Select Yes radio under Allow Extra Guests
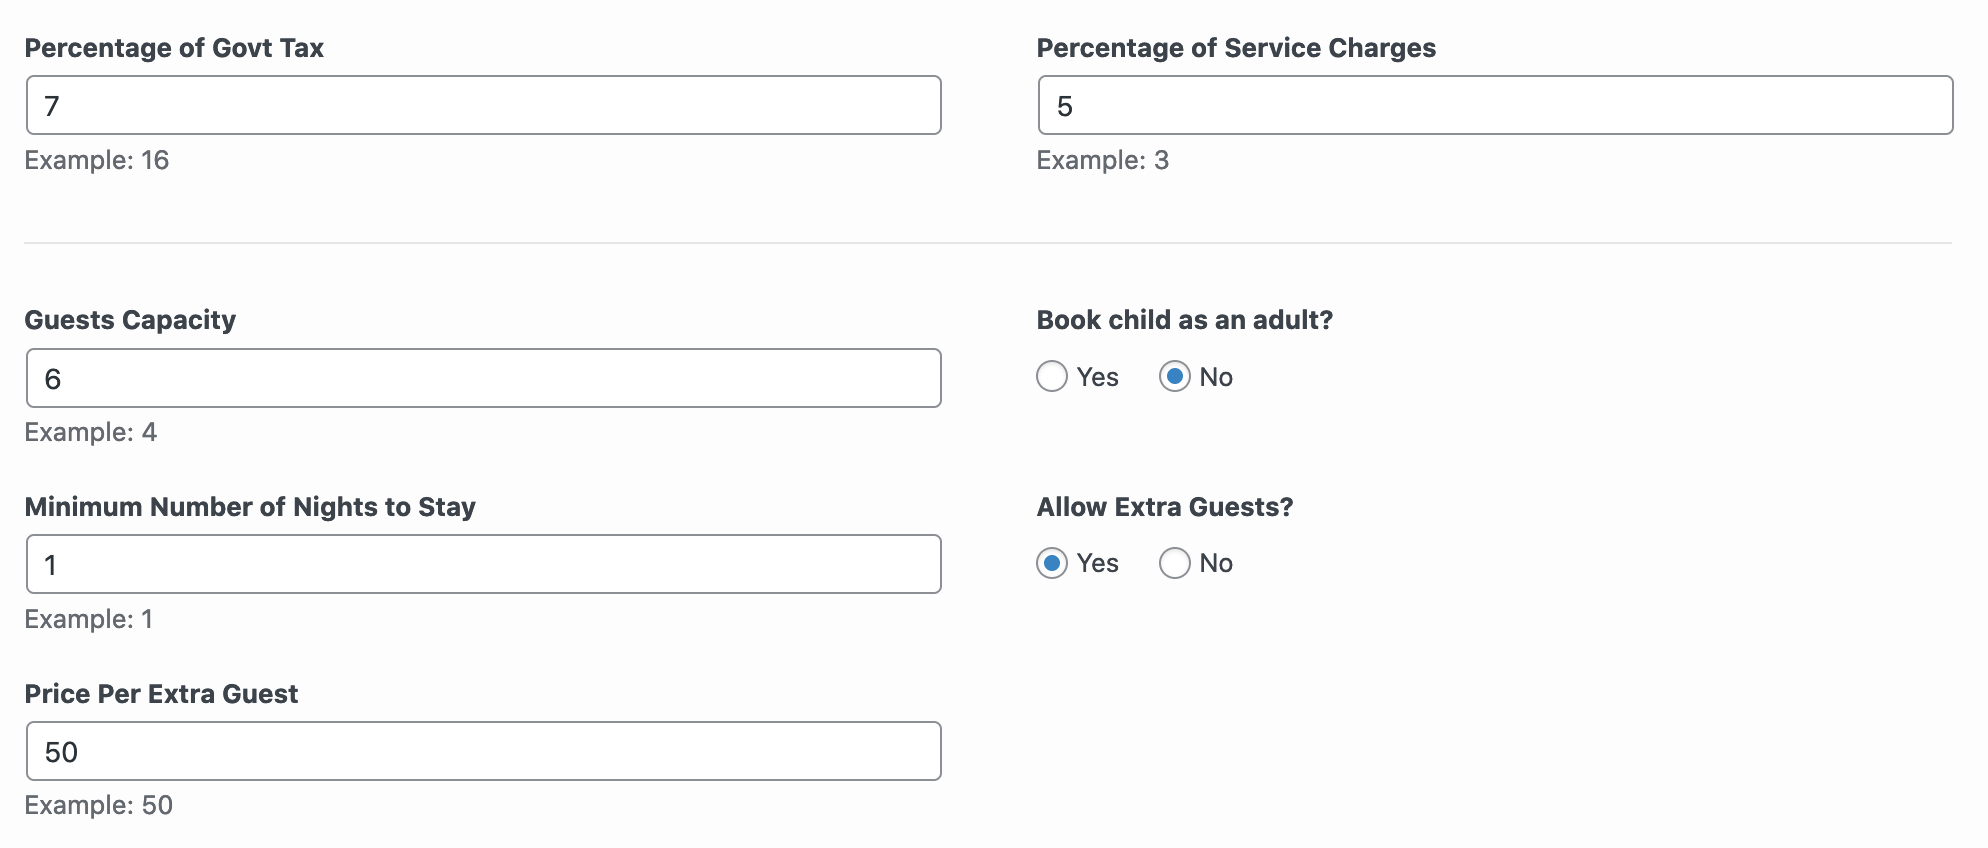This screenshot has width=1988, height=848. (x=1052, y=563)
